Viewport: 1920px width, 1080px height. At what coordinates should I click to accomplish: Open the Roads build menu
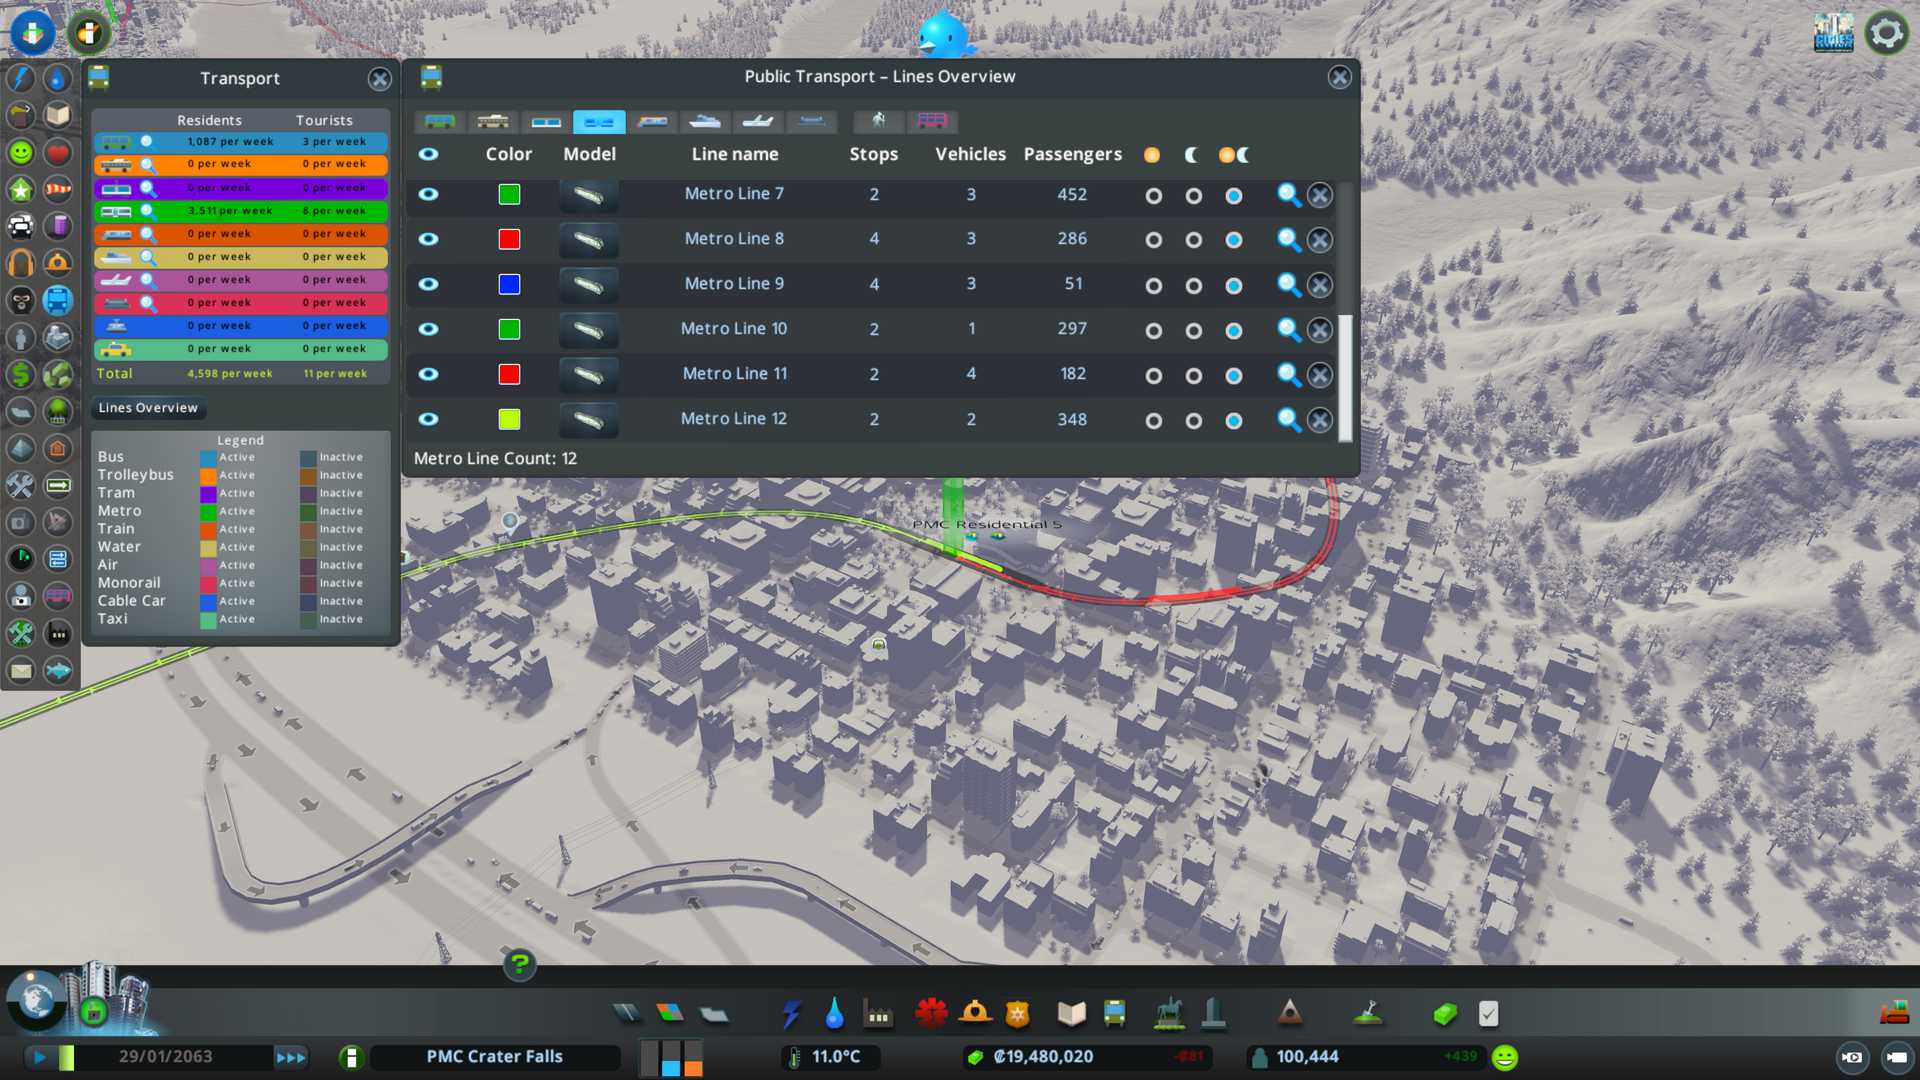(x=627, y=1014)
